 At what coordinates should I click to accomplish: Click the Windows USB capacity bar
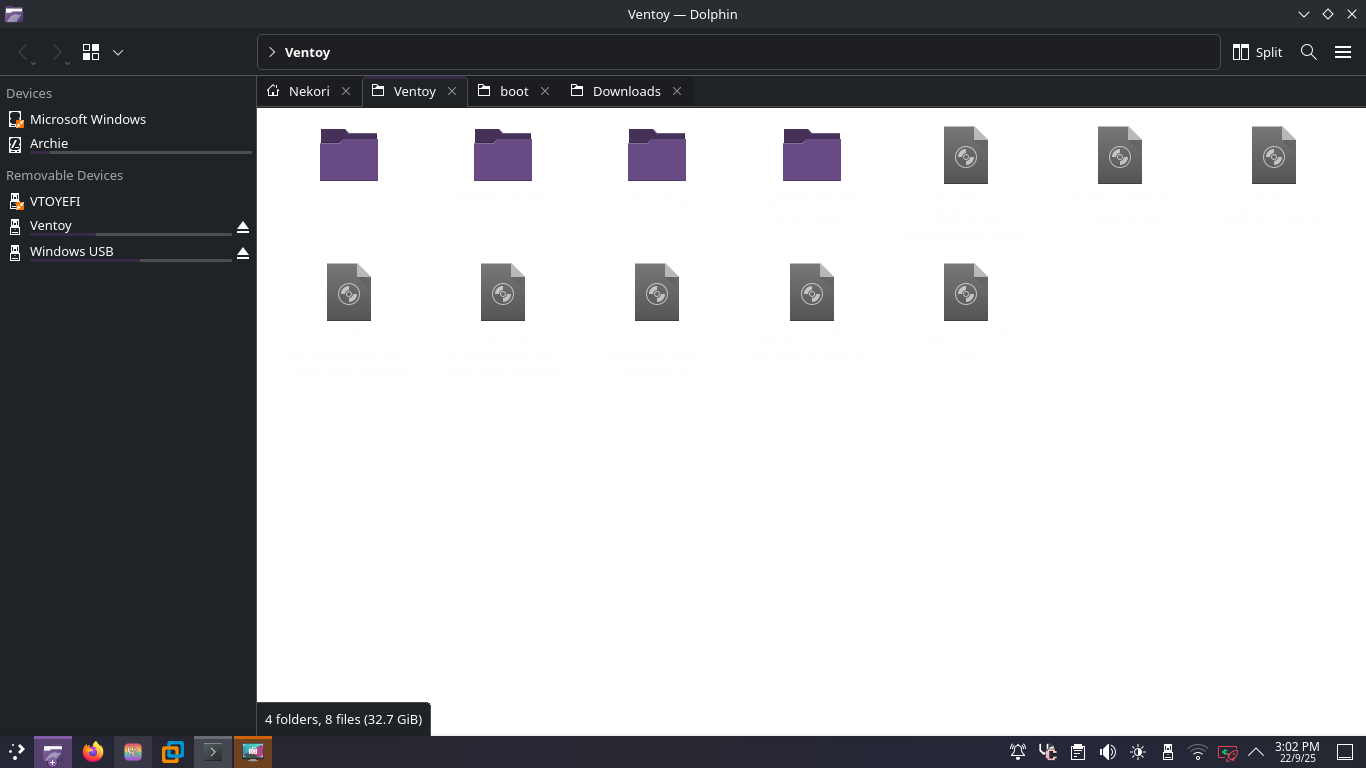(x=130, y=260)
